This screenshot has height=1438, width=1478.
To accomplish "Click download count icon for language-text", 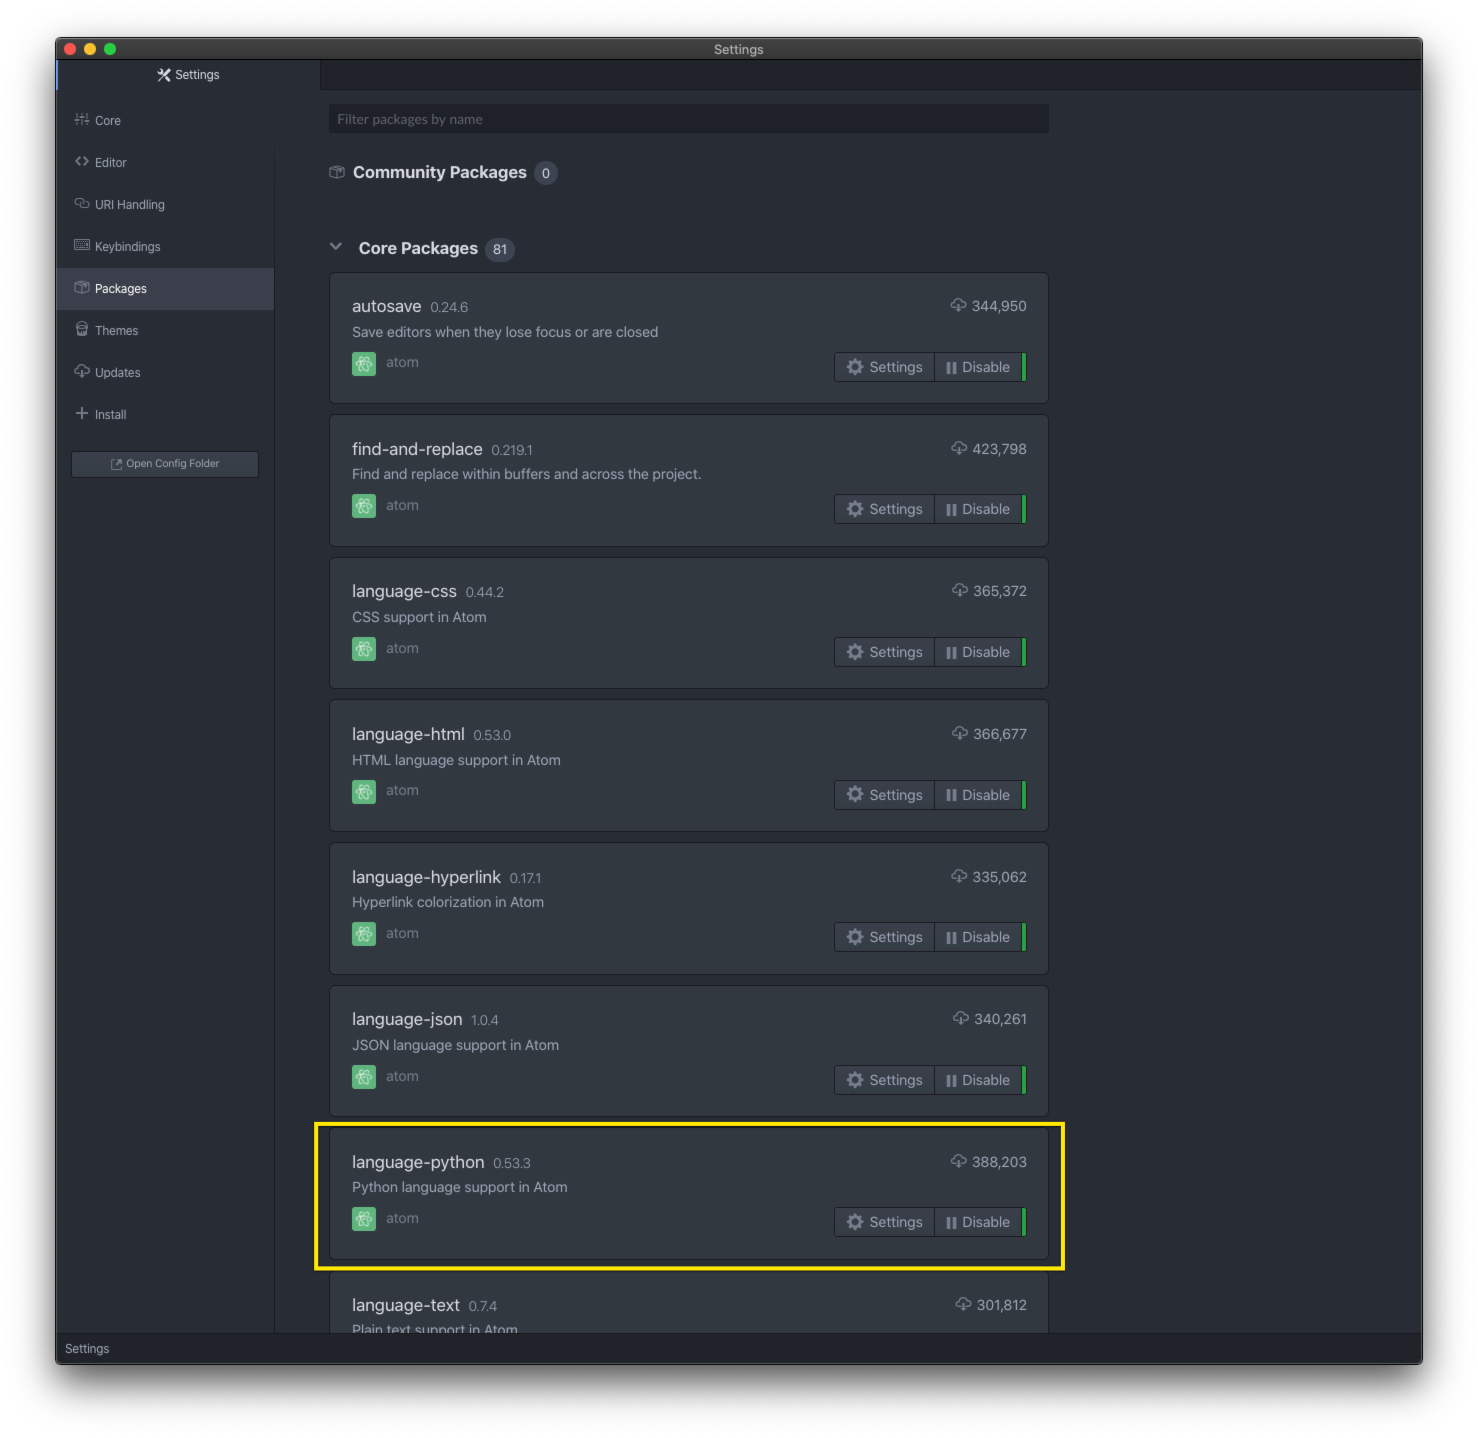I will click(963, 1304).
